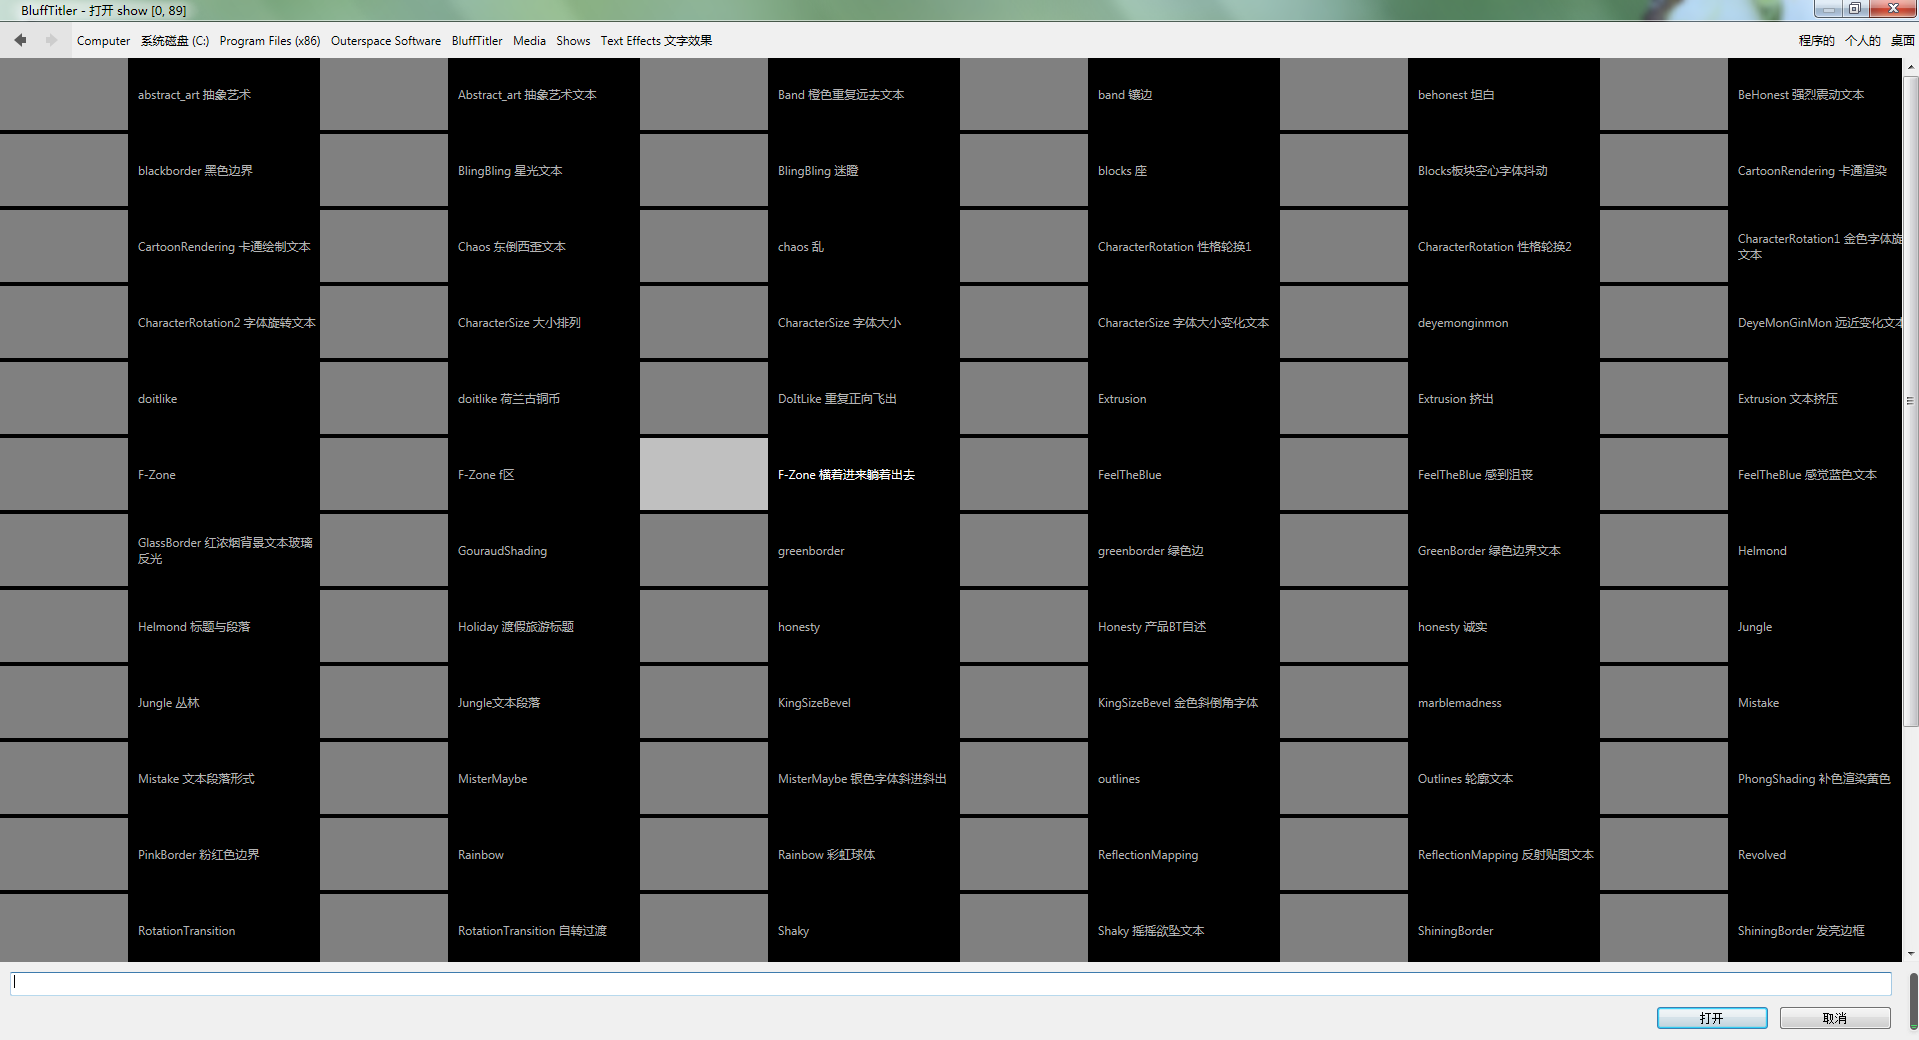Viewport: 1919px width, 1040px height.
Task: Select the behonest 坦白 thumbnail
Action: (1344, 95)
